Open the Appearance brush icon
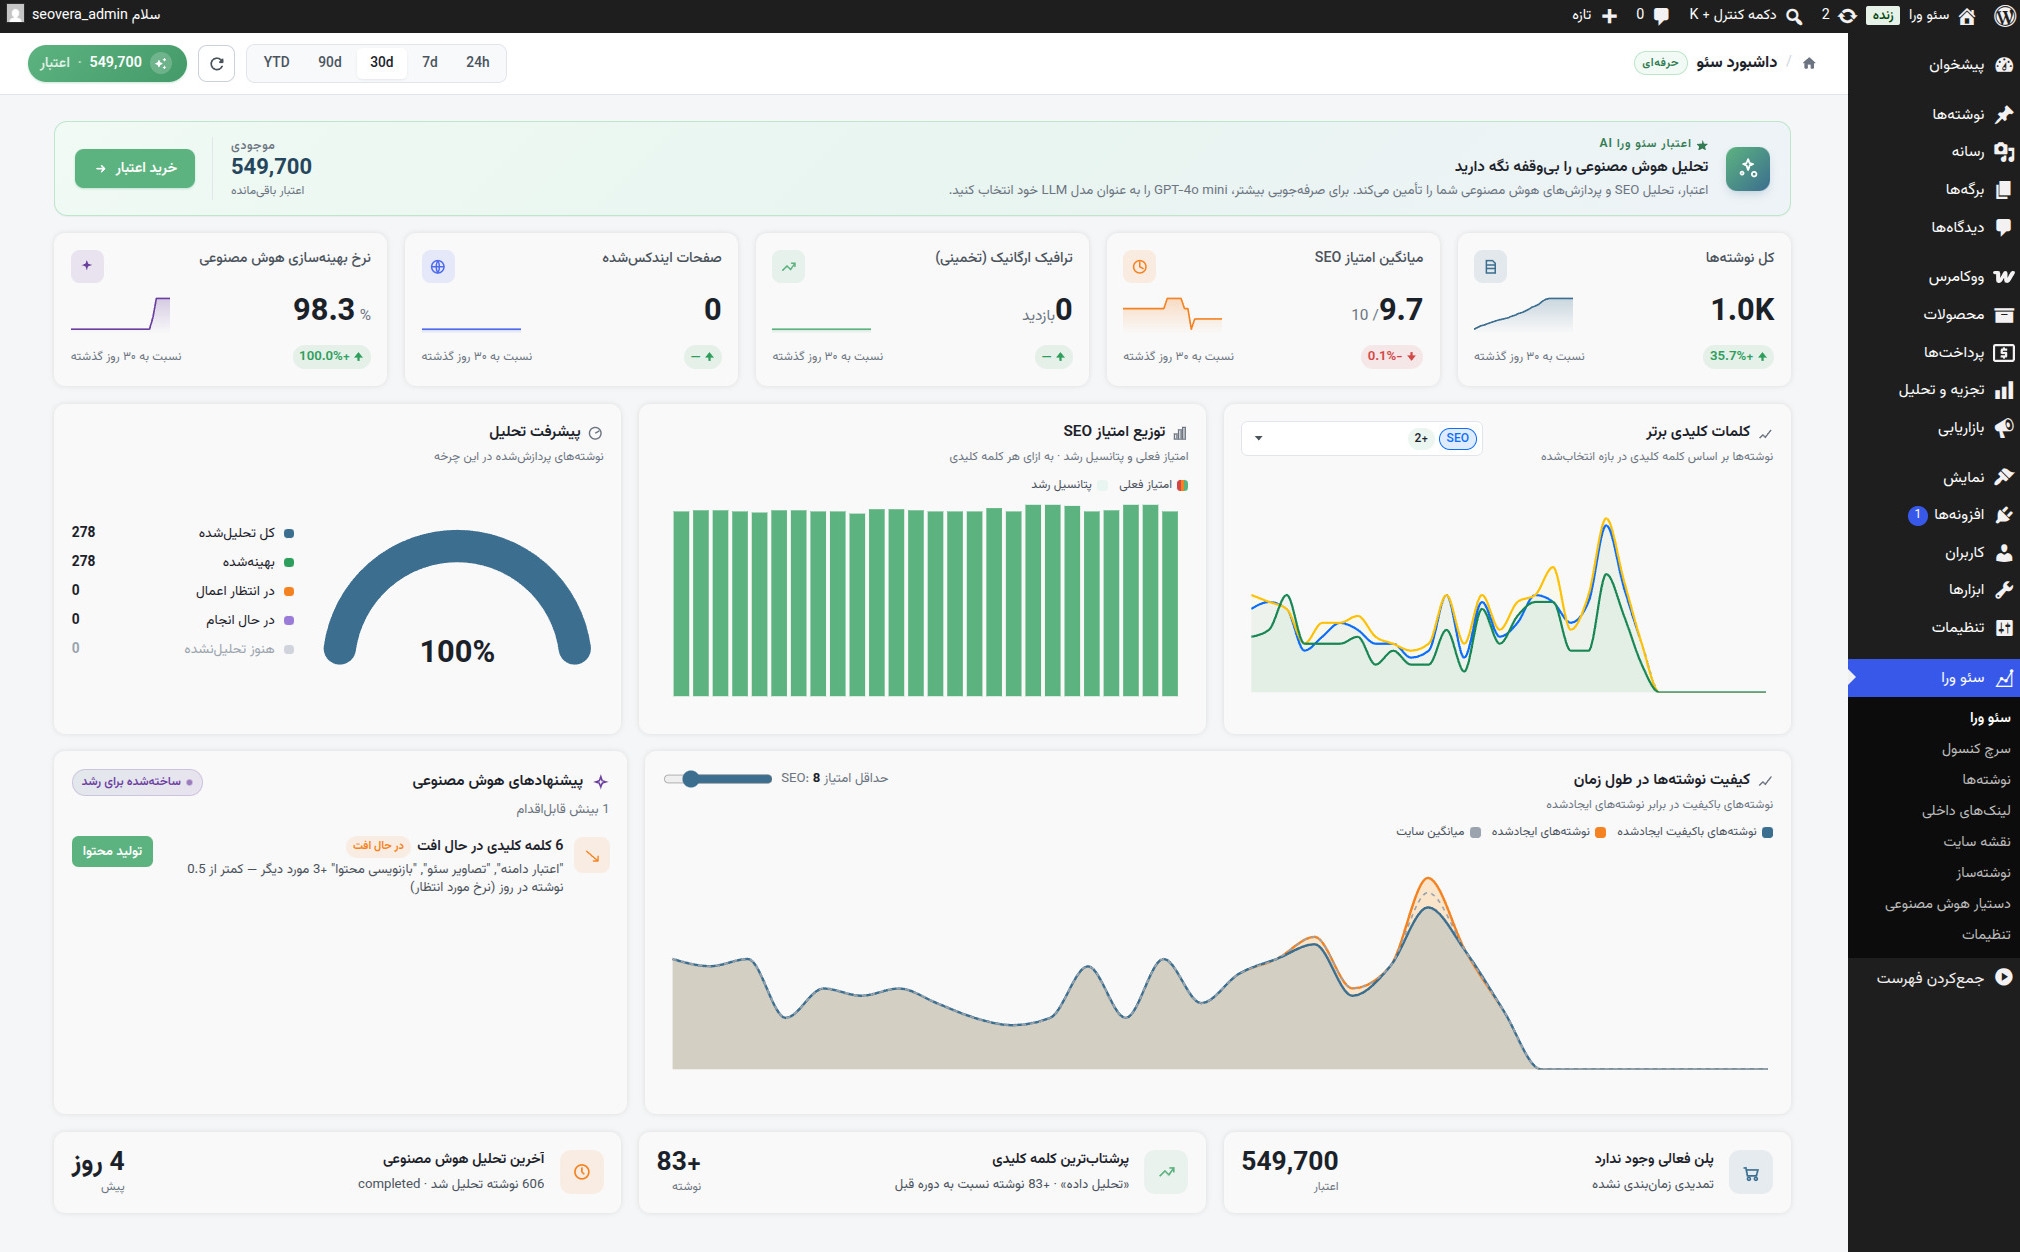 pyautogui.click(x=2003, y=477)
